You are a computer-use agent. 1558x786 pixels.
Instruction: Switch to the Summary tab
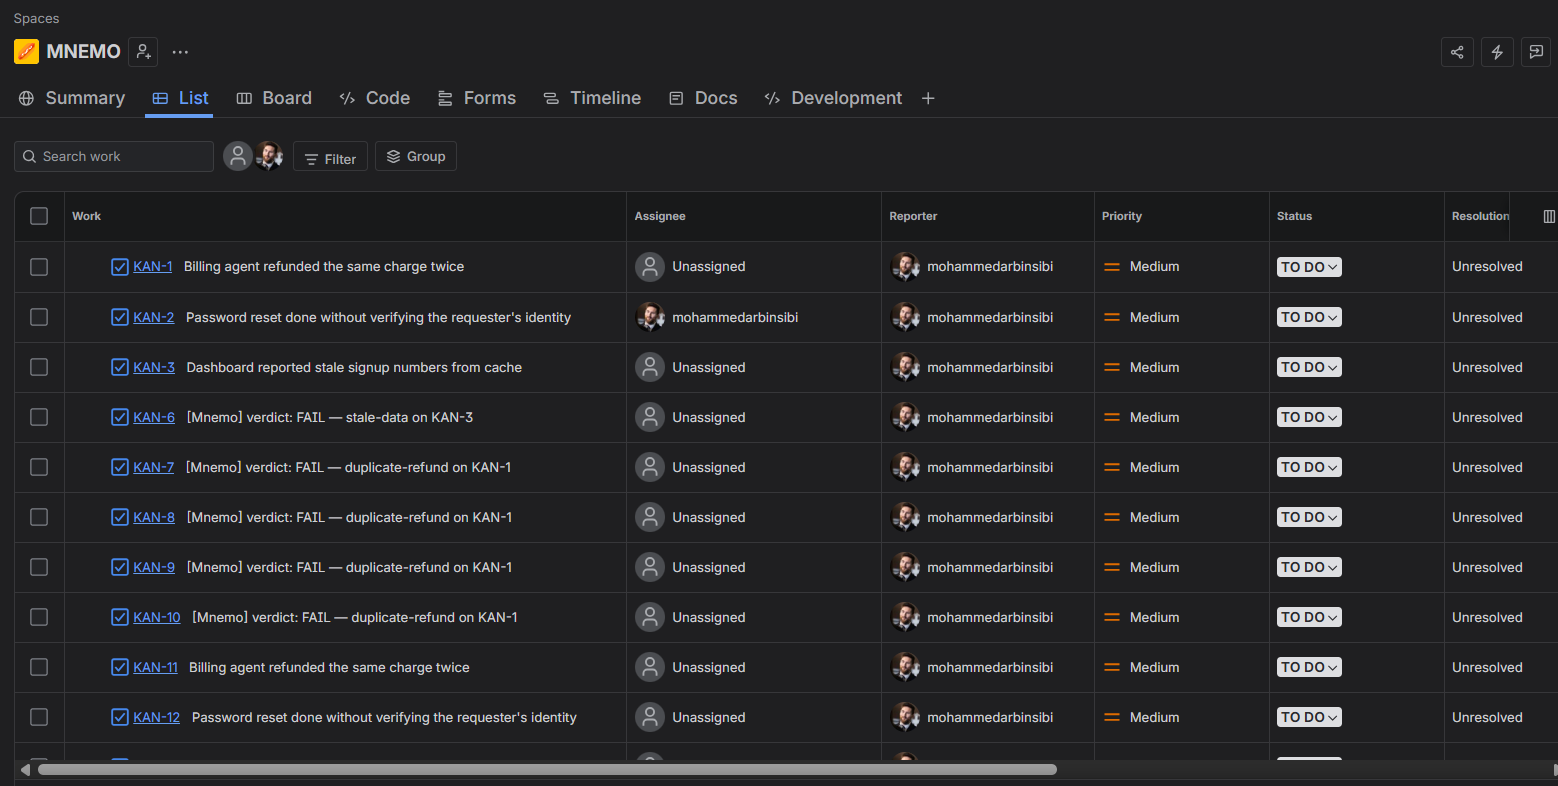[72, 98]
